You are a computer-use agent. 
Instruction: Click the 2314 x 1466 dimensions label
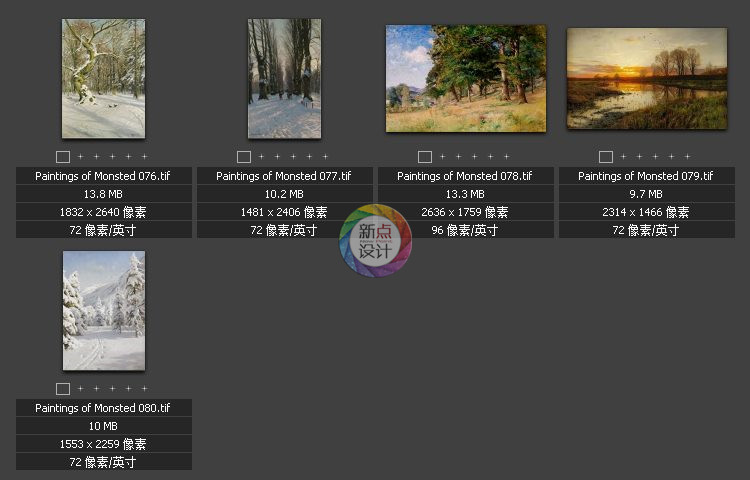646,212
